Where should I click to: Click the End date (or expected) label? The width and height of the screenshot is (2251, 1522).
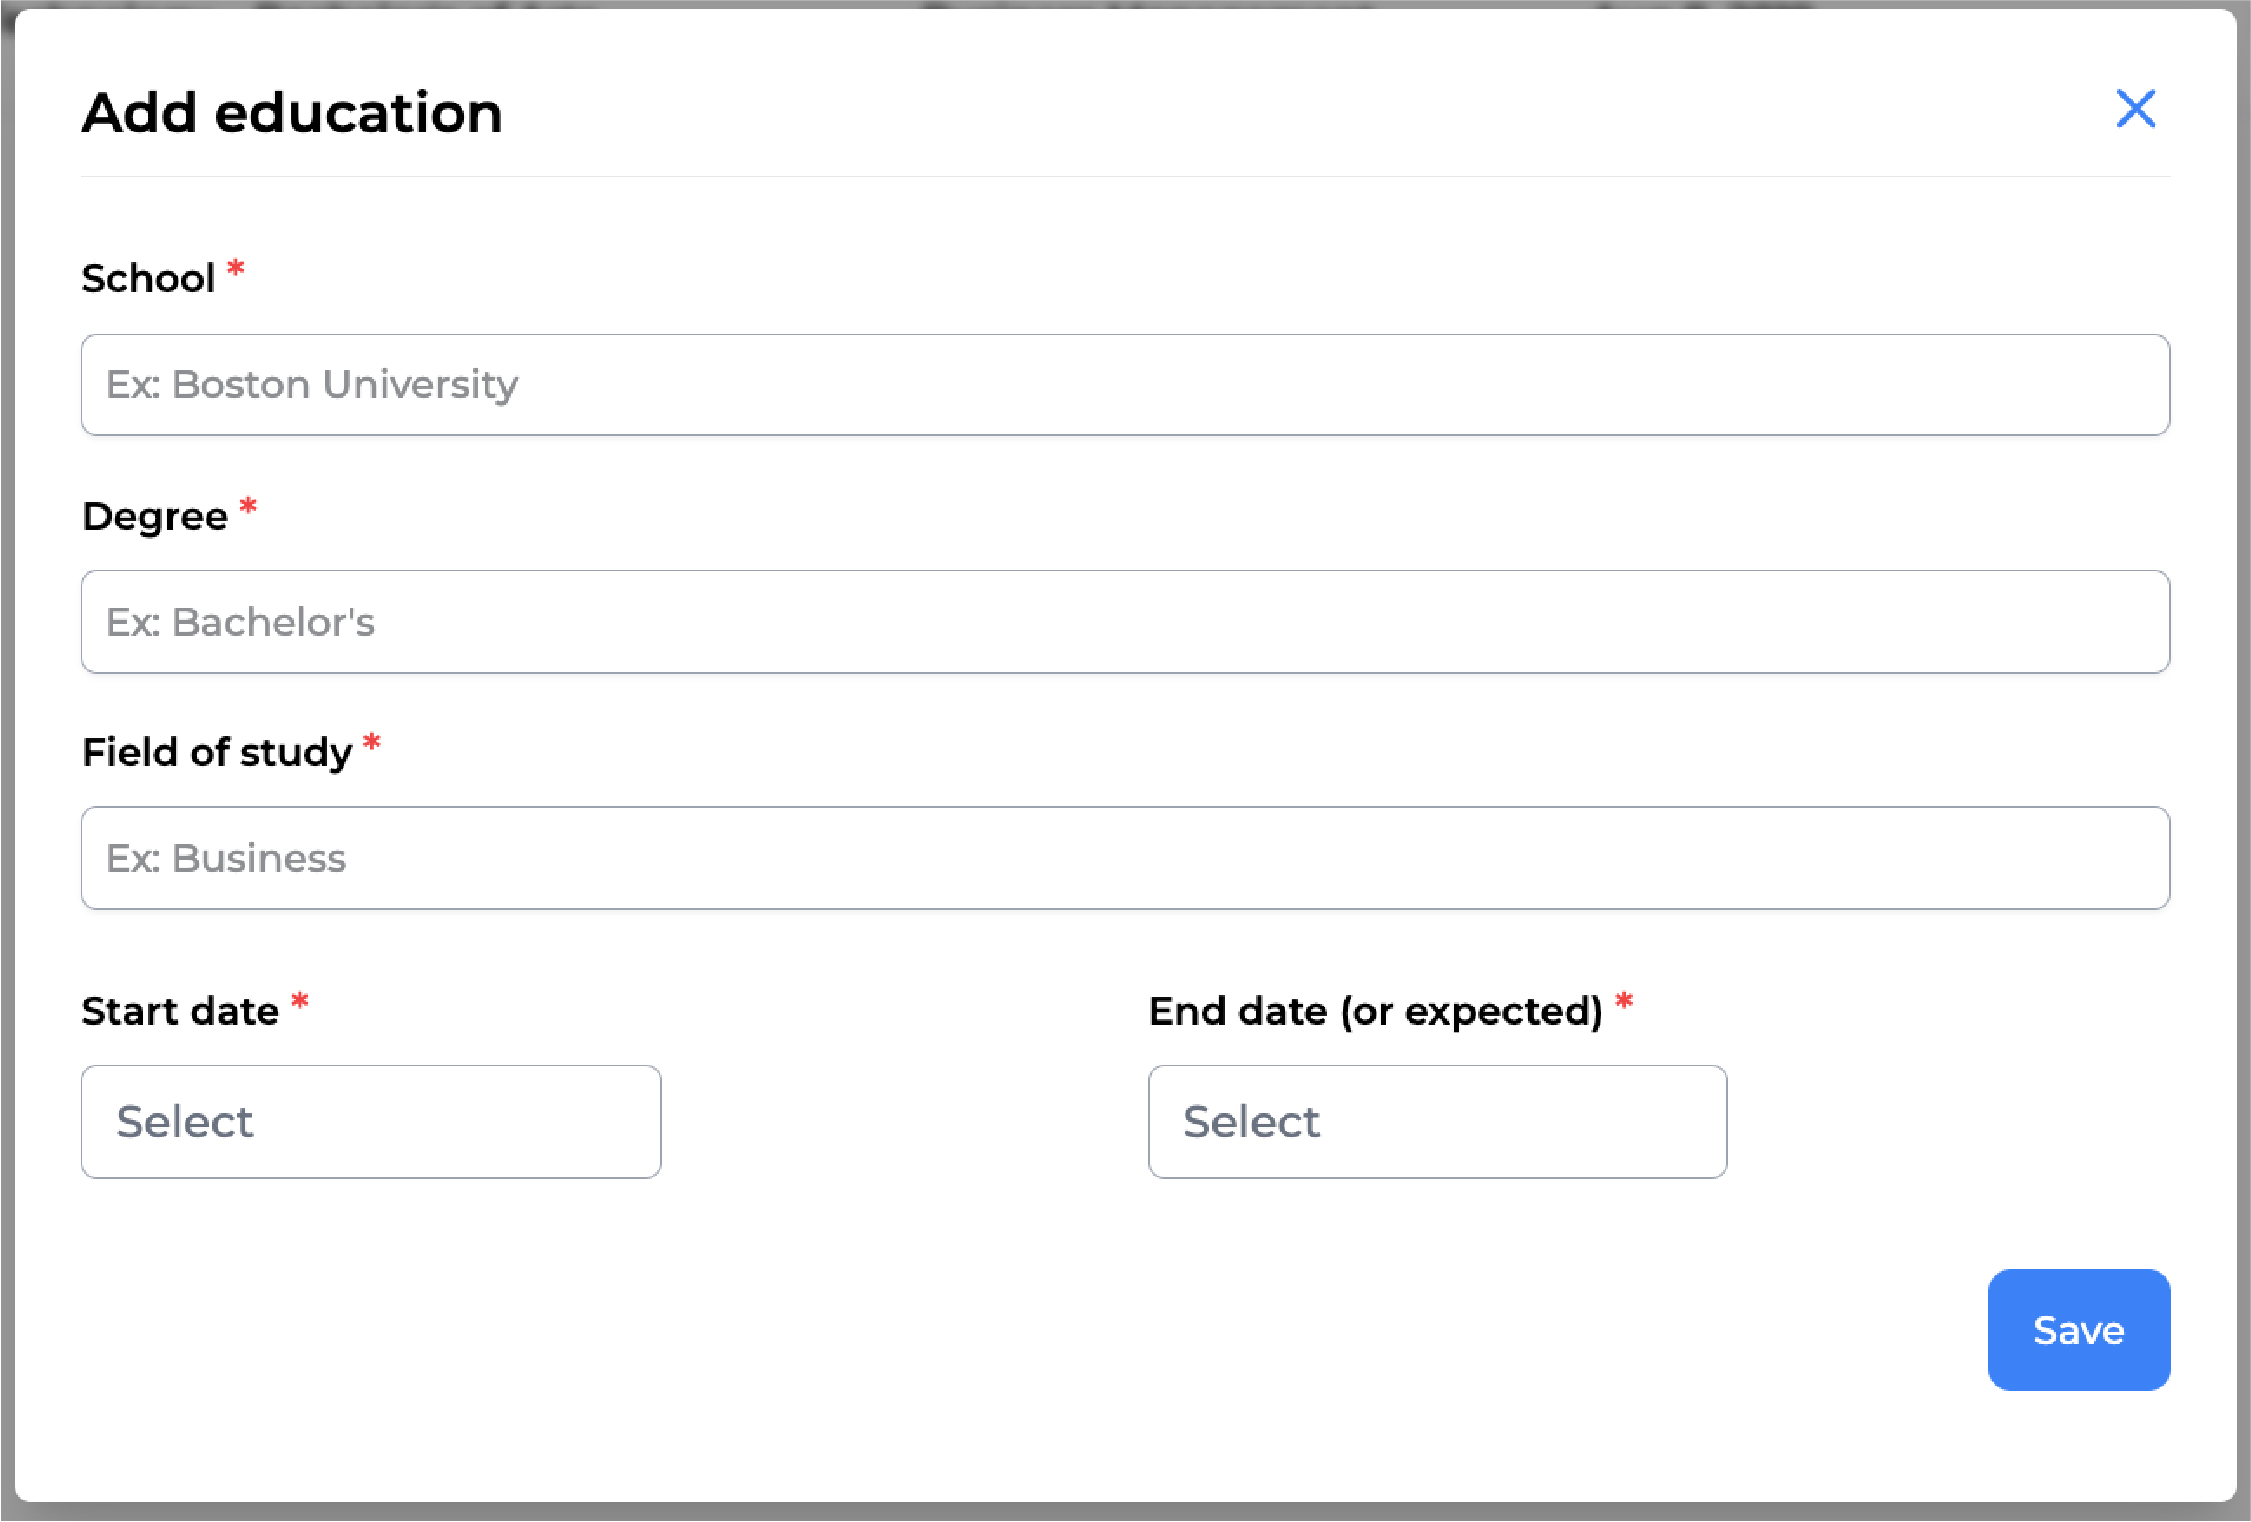pos(1377,1011)
